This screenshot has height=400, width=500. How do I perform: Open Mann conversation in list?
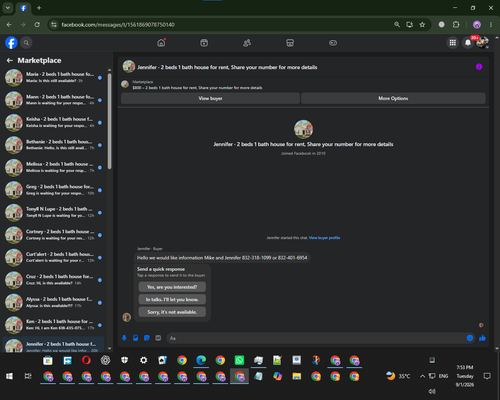(54, 100)
